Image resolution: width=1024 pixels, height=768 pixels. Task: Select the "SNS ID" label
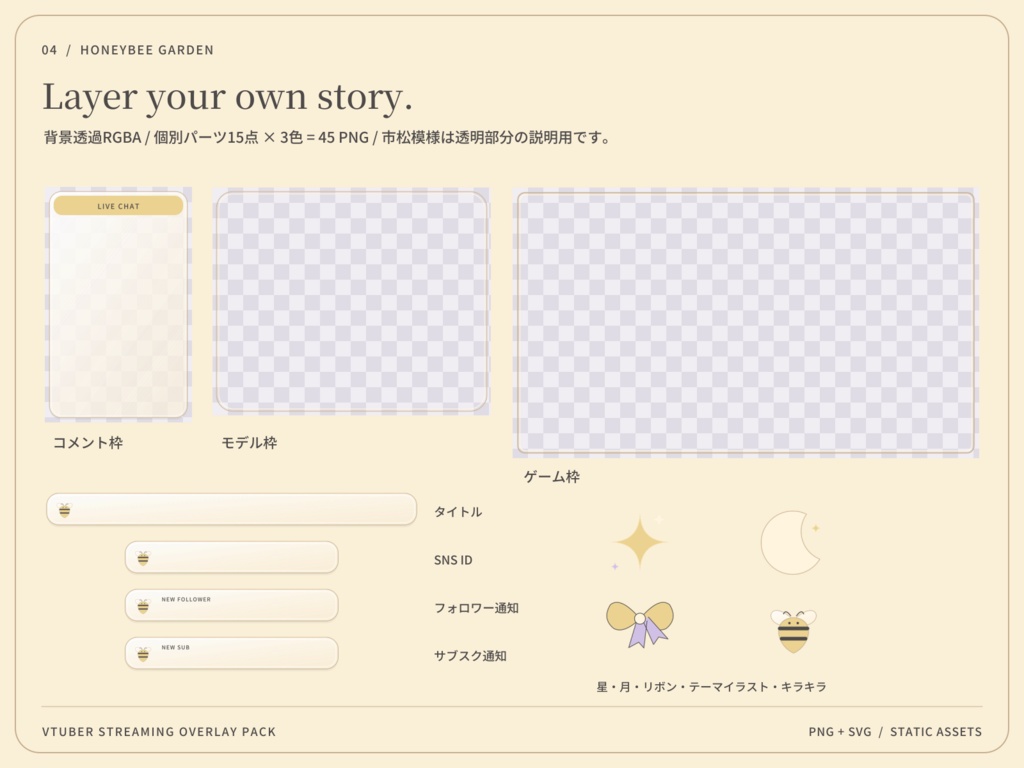[x=453, y=560]
